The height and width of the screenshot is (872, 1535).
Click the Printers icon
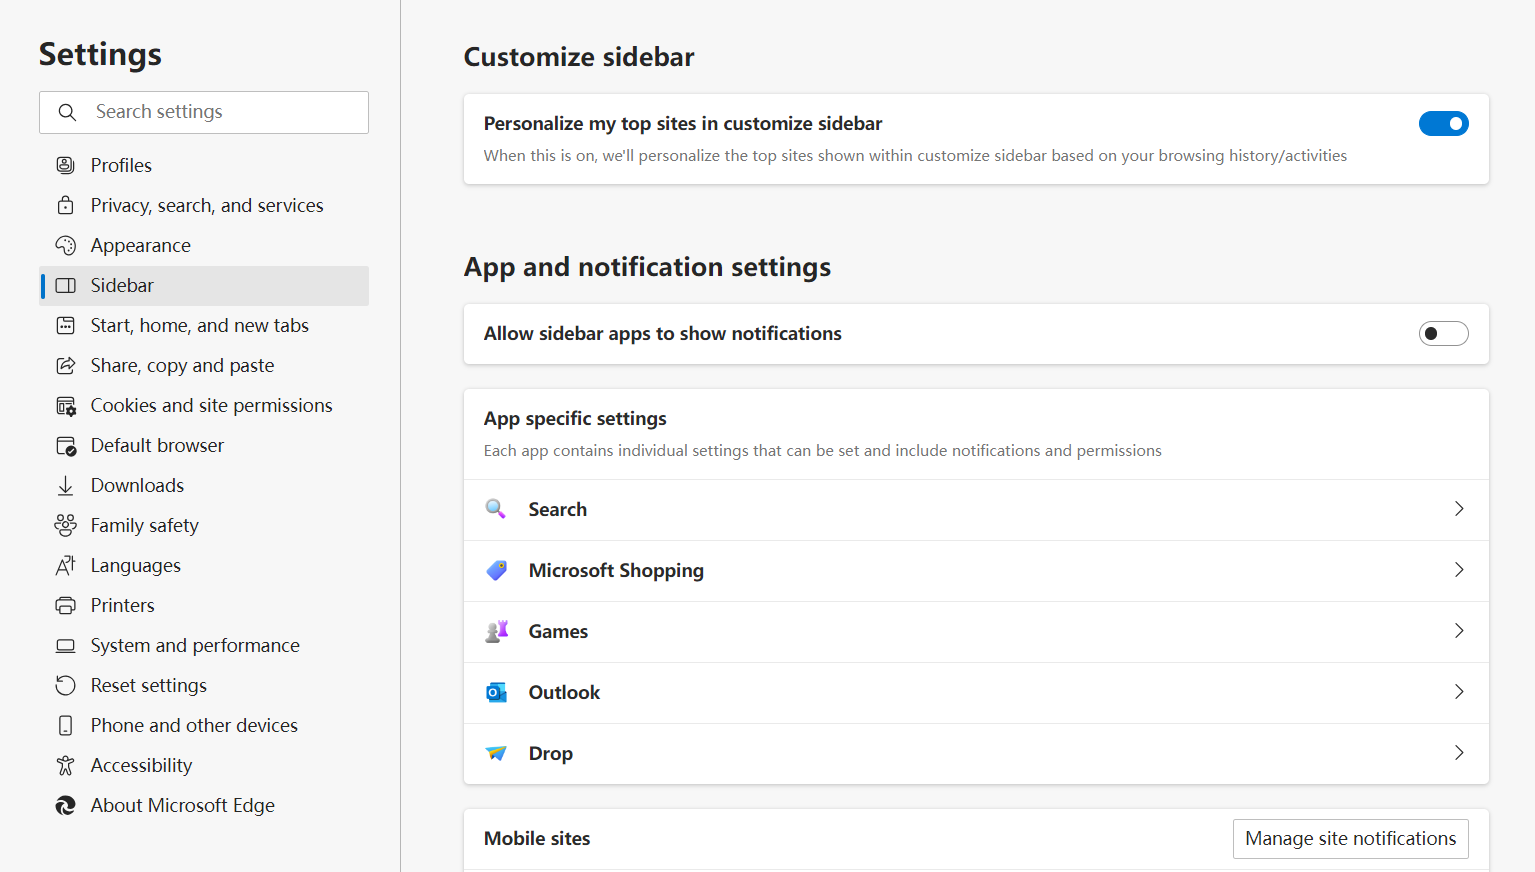pos(66,605)
